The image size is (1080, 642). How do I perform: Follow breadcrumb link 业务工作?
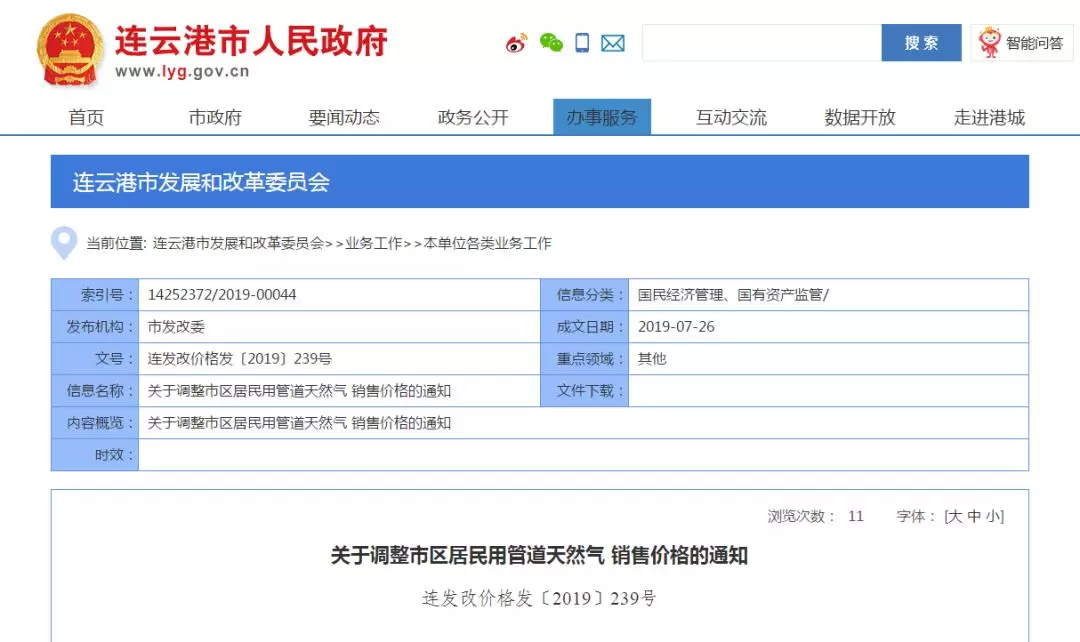pyautogui.click(x=373, y=243)
